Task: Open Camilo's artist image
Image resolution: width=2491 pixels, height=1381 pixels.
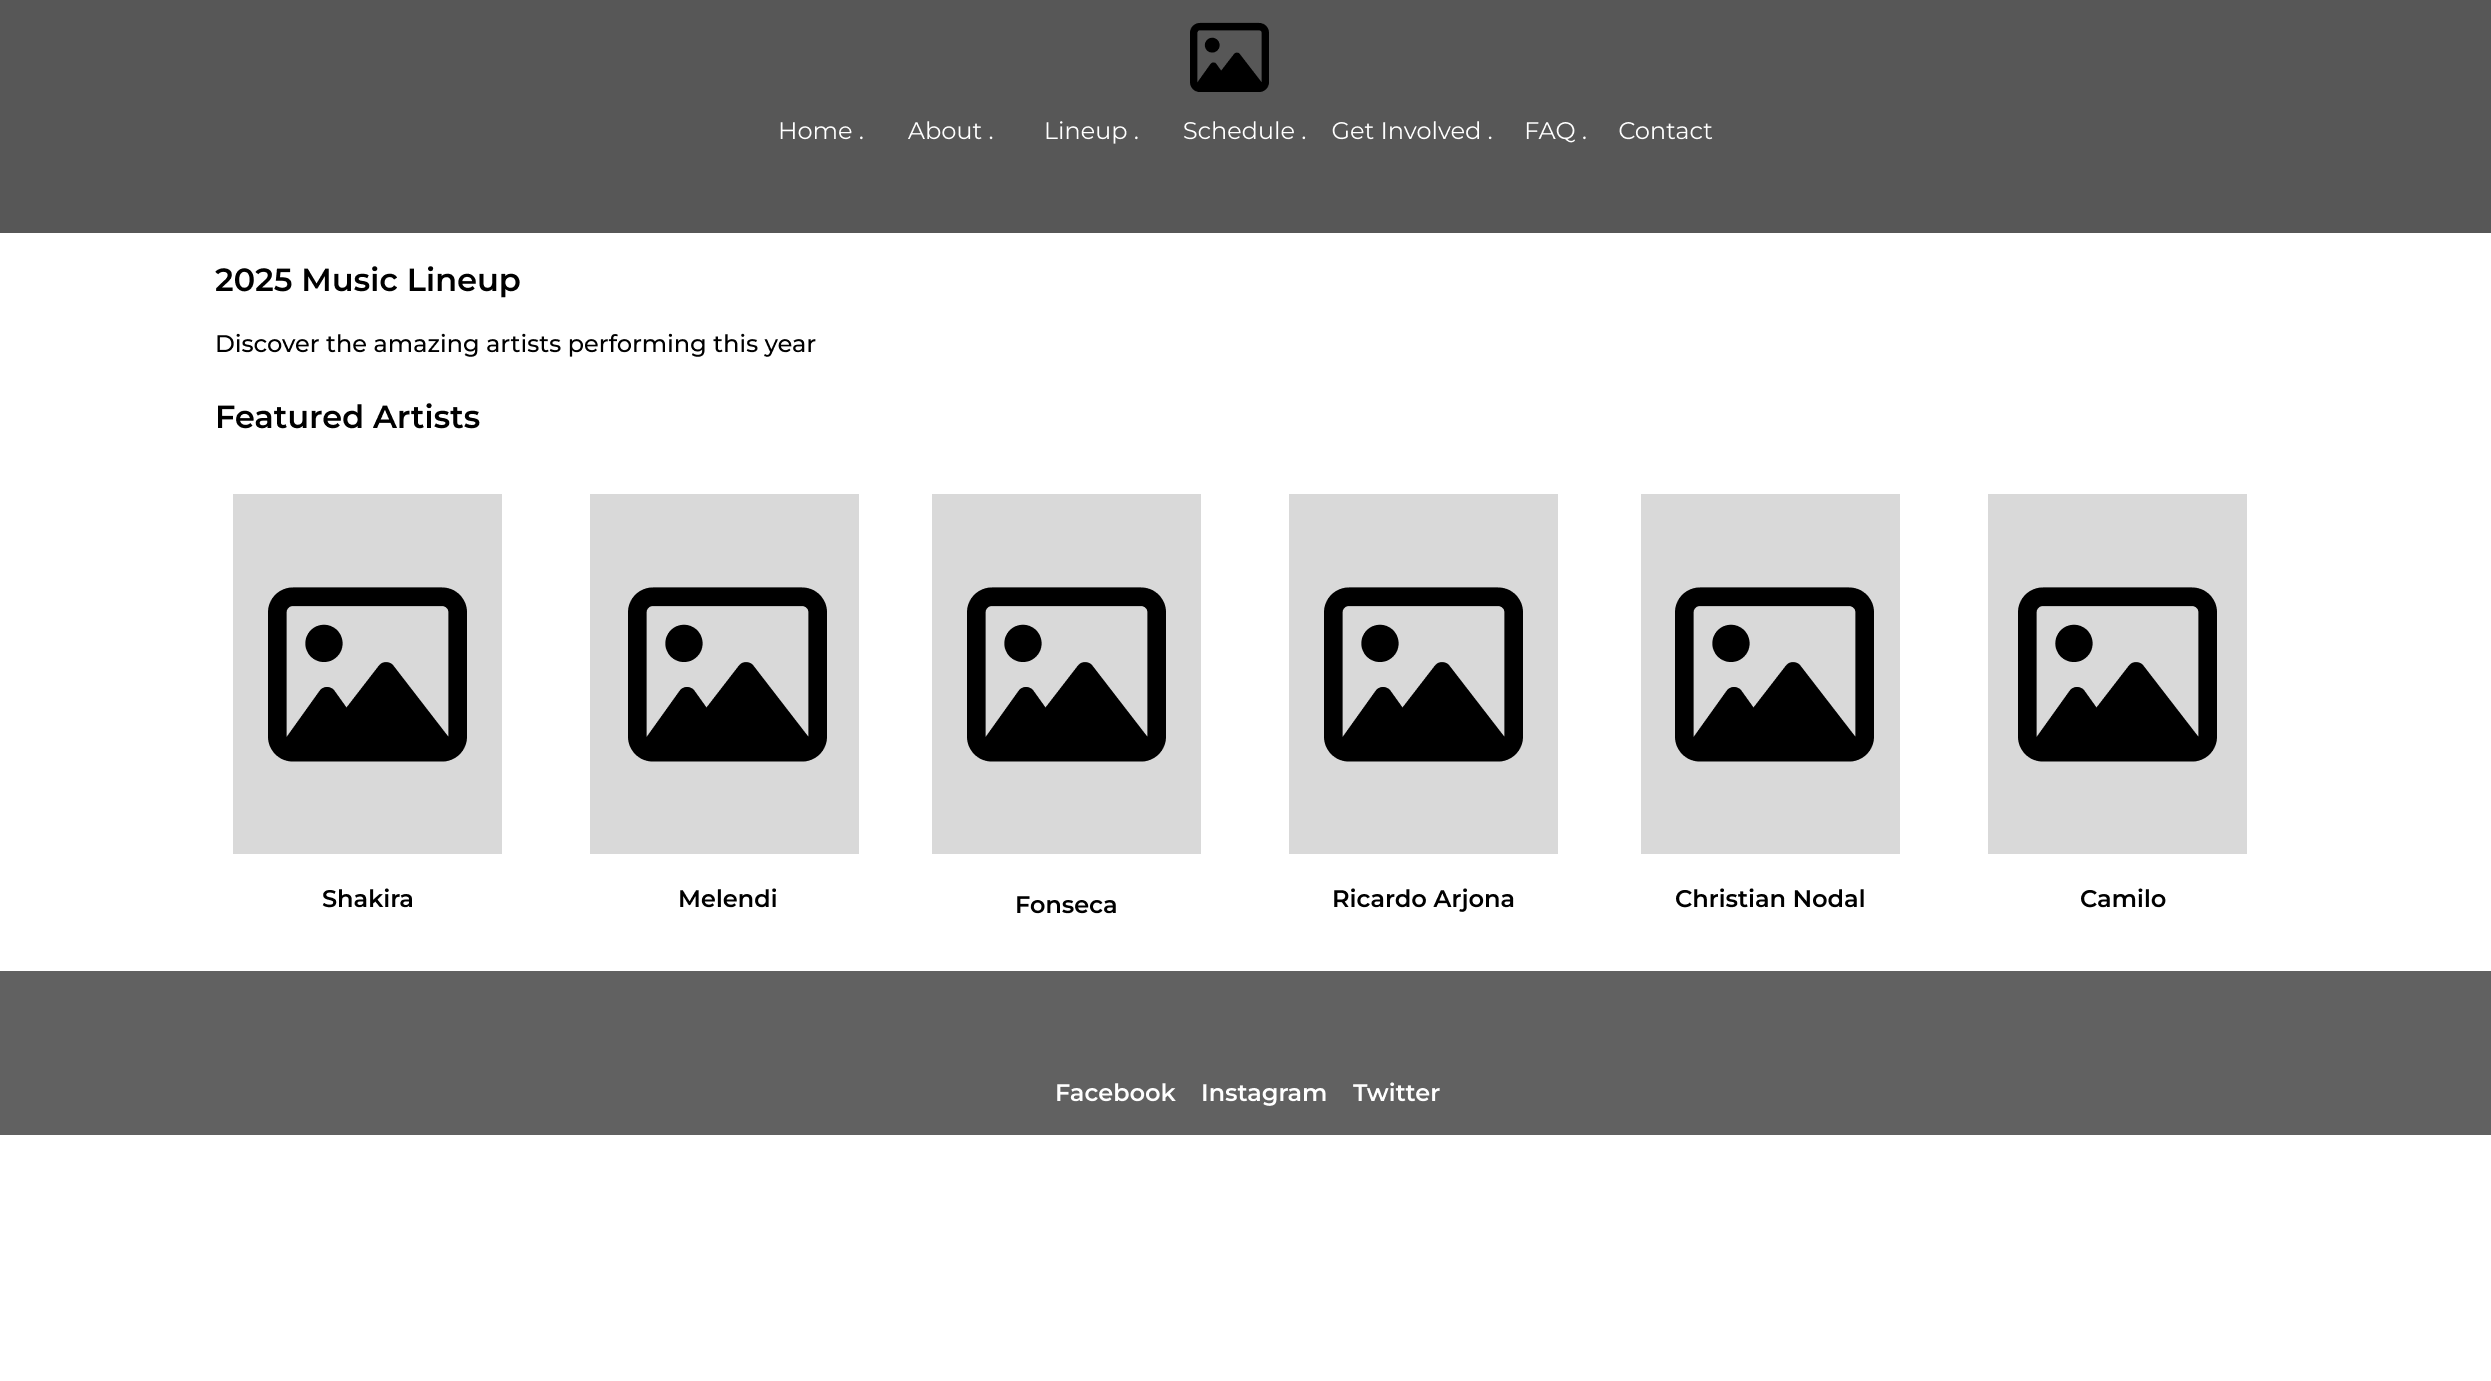Action: (x=2117, y=674)
